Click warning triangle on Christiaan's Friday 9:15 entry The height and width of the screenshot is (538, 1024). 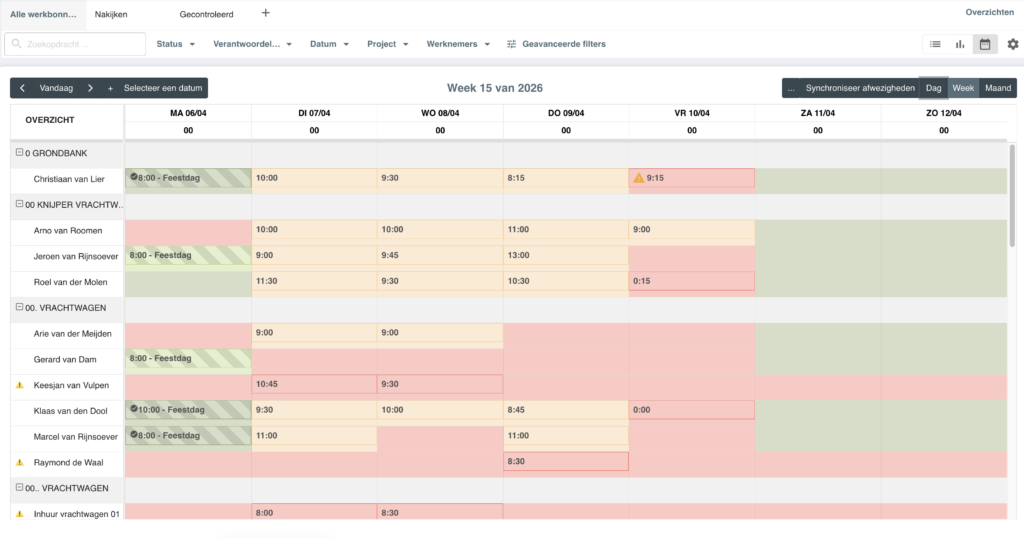[x=639, y=178]
